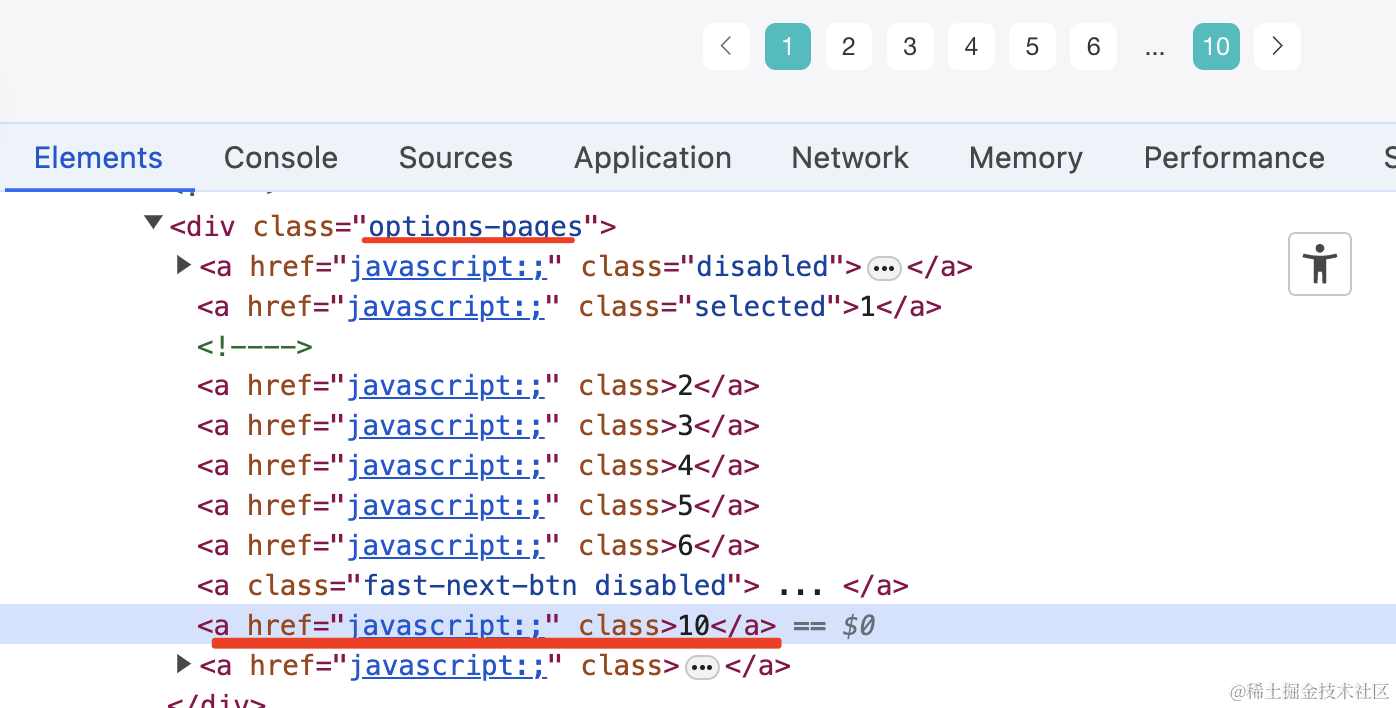Open the Sources tab
This screenshot has width=1396, height=708.
click(x=455, y=158)
